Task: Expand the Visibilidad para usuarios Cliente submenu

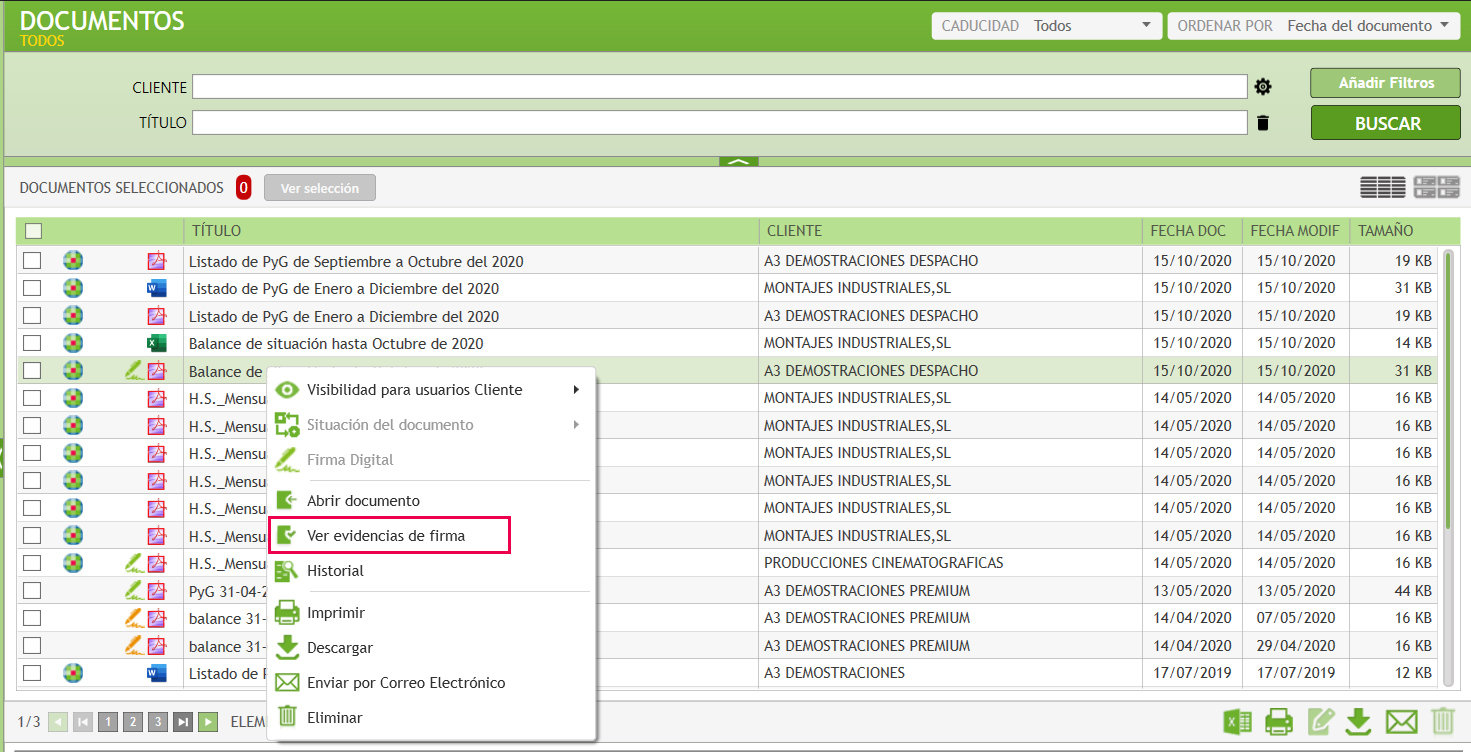Action: click(431, 390)
